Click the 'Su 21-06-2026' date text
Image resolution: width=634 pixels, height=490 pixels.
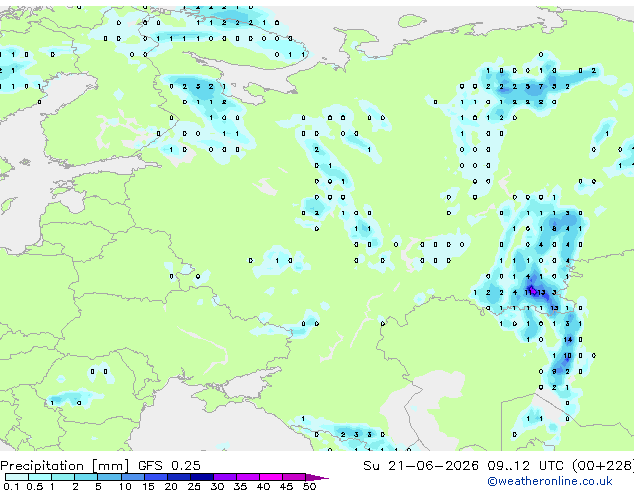coord(421,466)
